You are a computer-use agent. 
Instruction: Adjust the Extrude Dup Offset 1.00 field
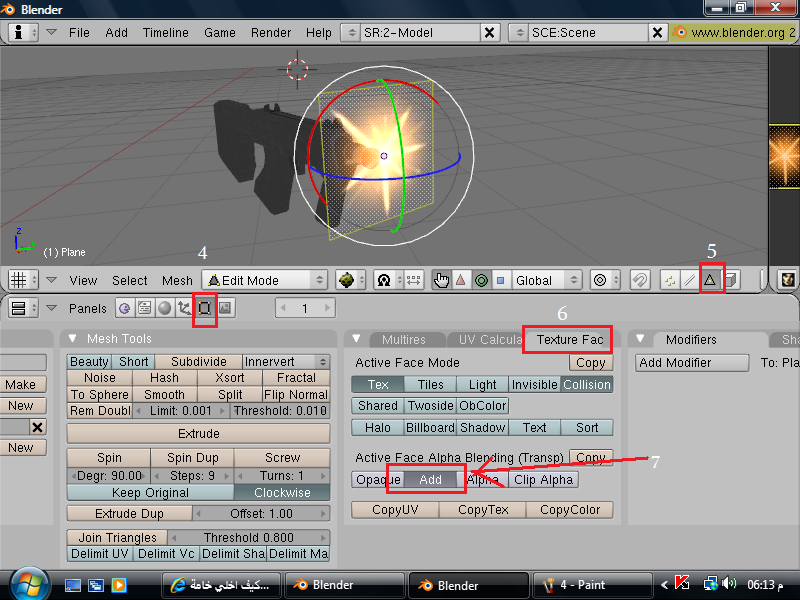[261, 514]
